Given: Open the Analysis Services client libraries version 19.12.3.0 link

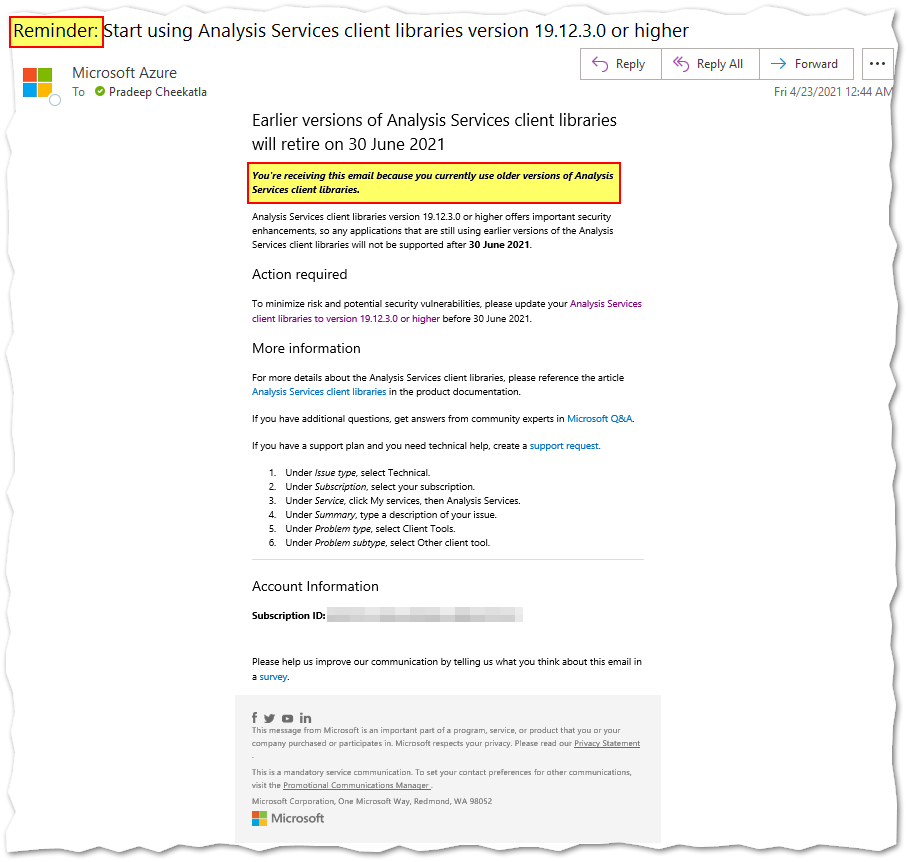Looking at the screenshot, I should point(446,311).
